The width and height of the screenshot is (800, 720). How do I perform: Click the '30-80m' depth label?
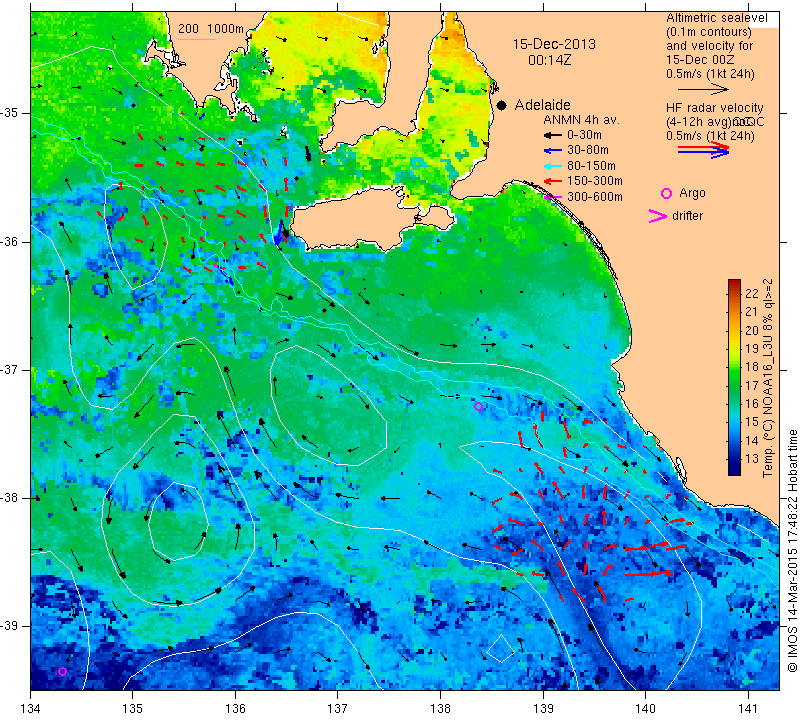tap(588, 151)
